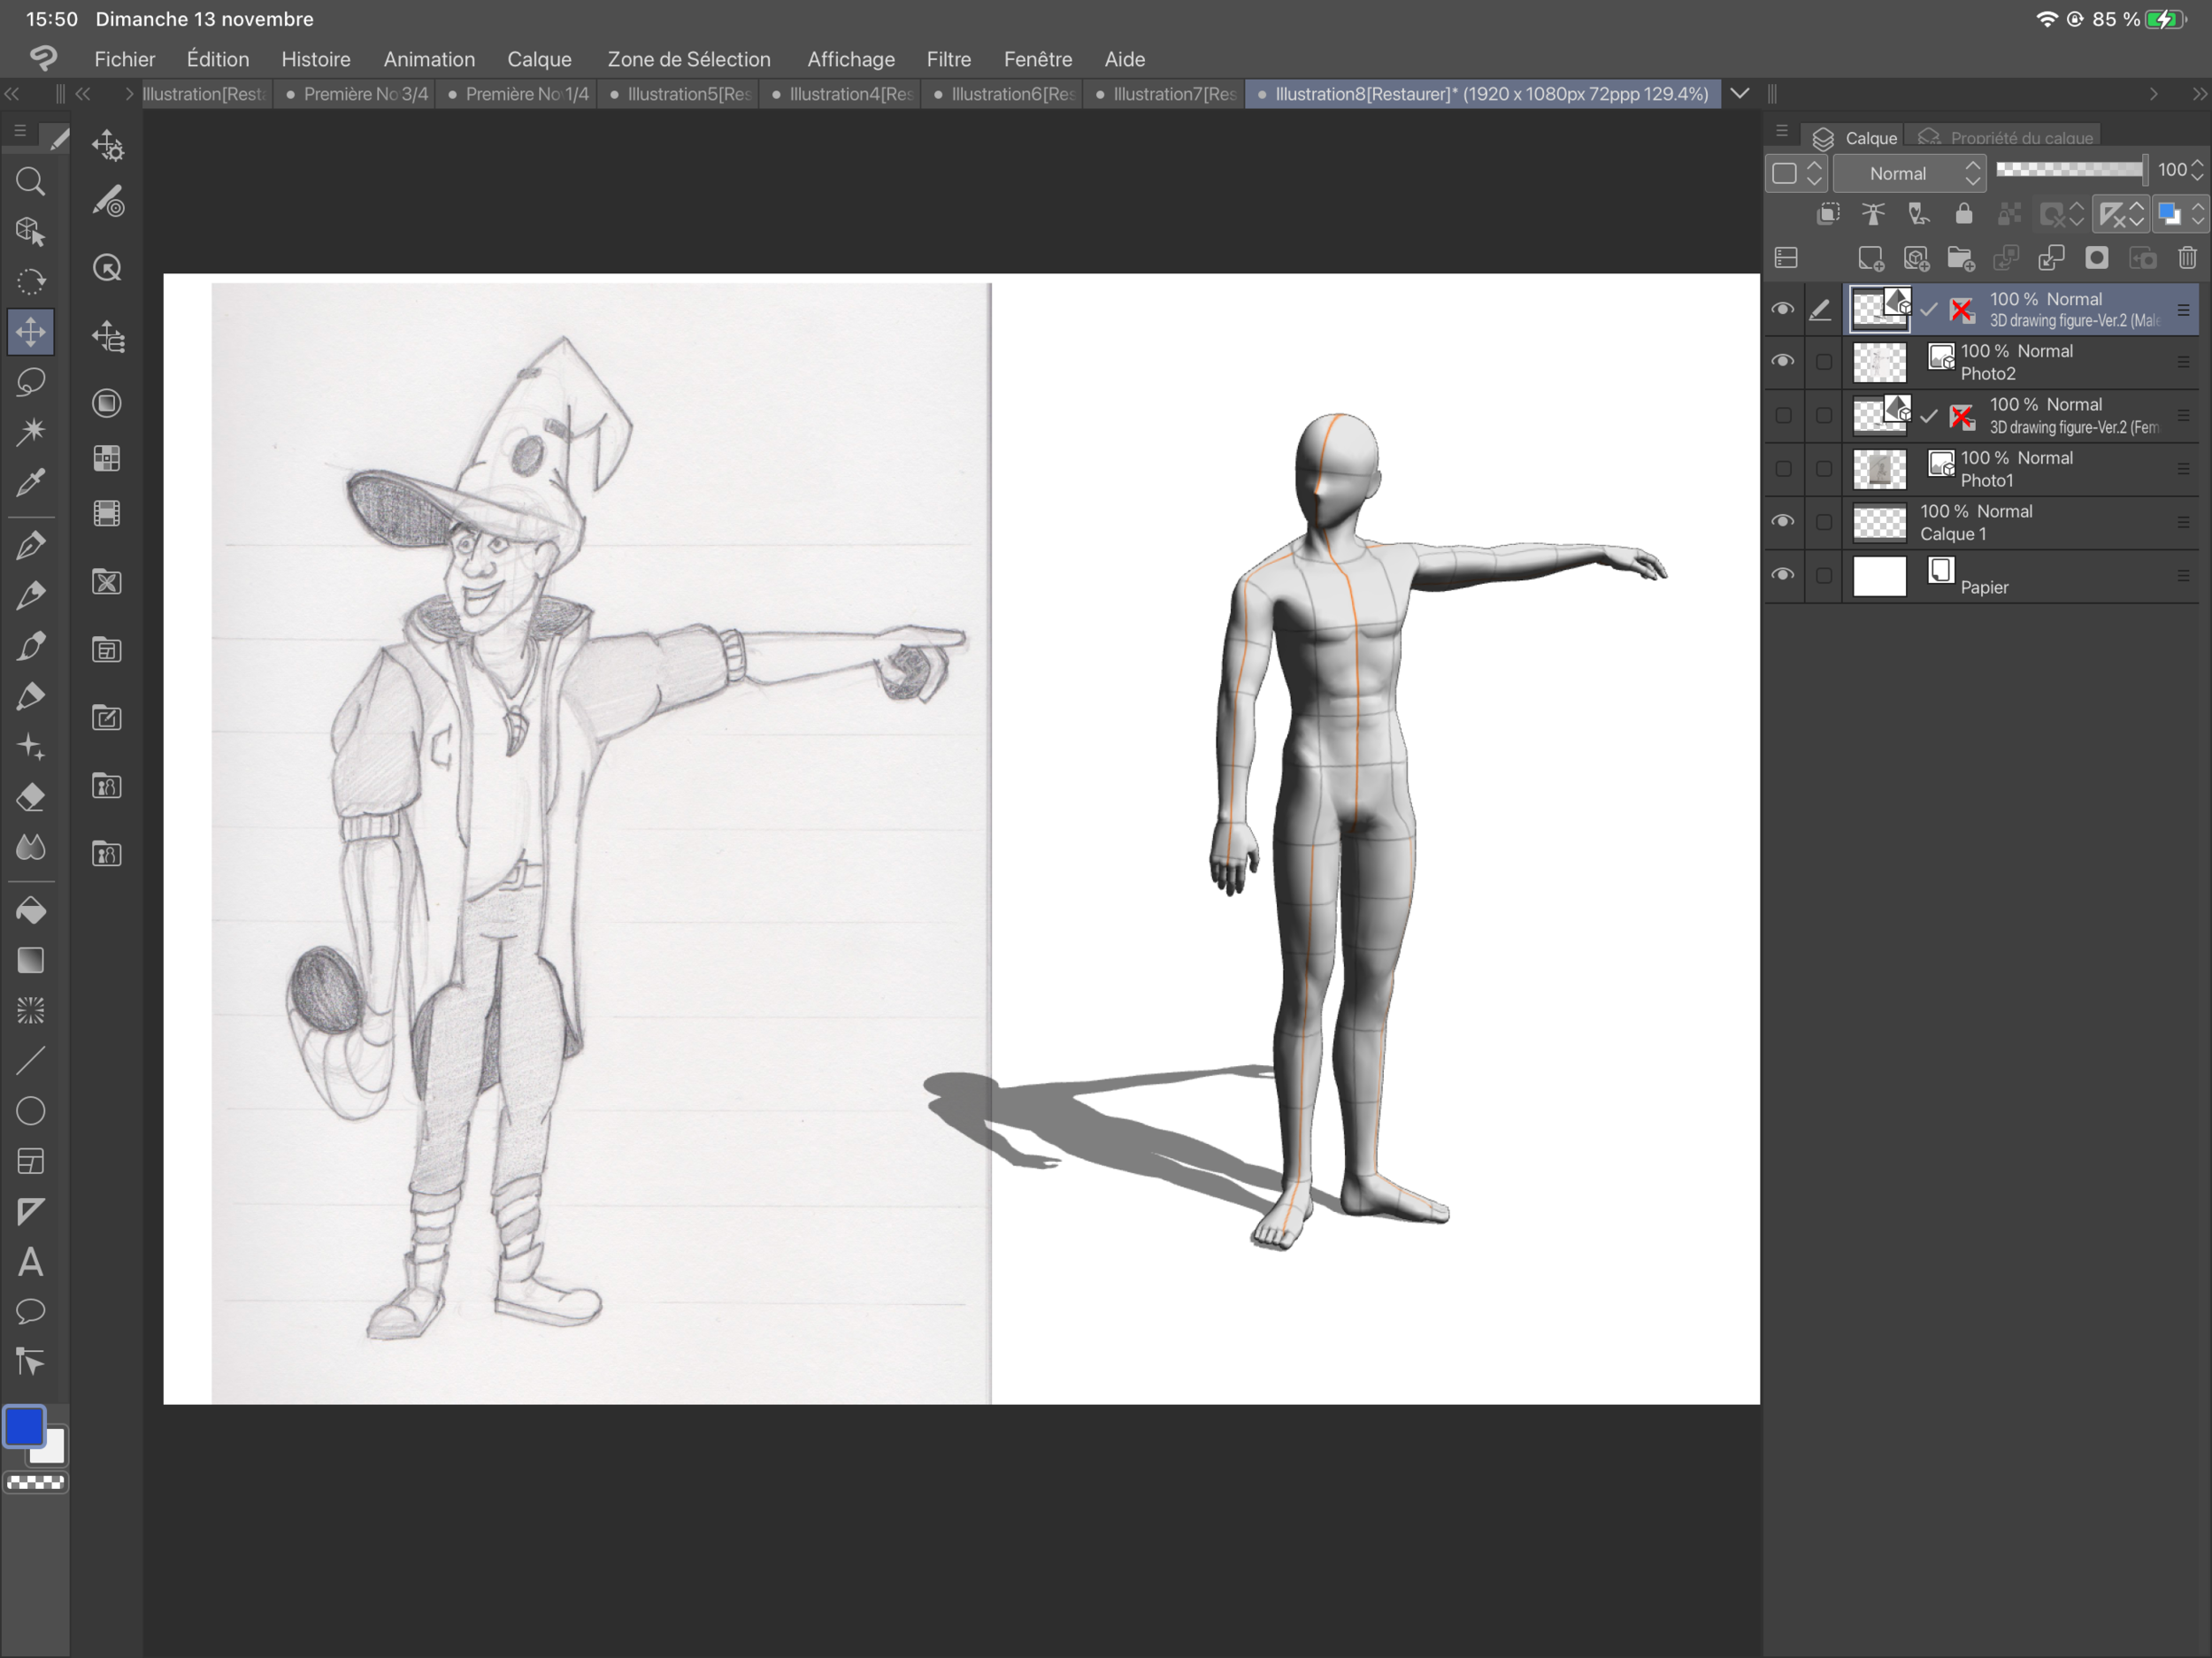The width and height of the screenshot is (2212, 1658).
Task: Select the Eyedropper tool
Action: (31, 483)
